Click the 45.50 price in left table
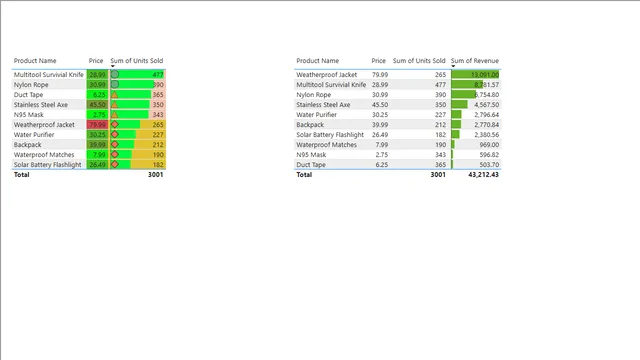This screenshot has width=640, height=360. pos(98,104)
